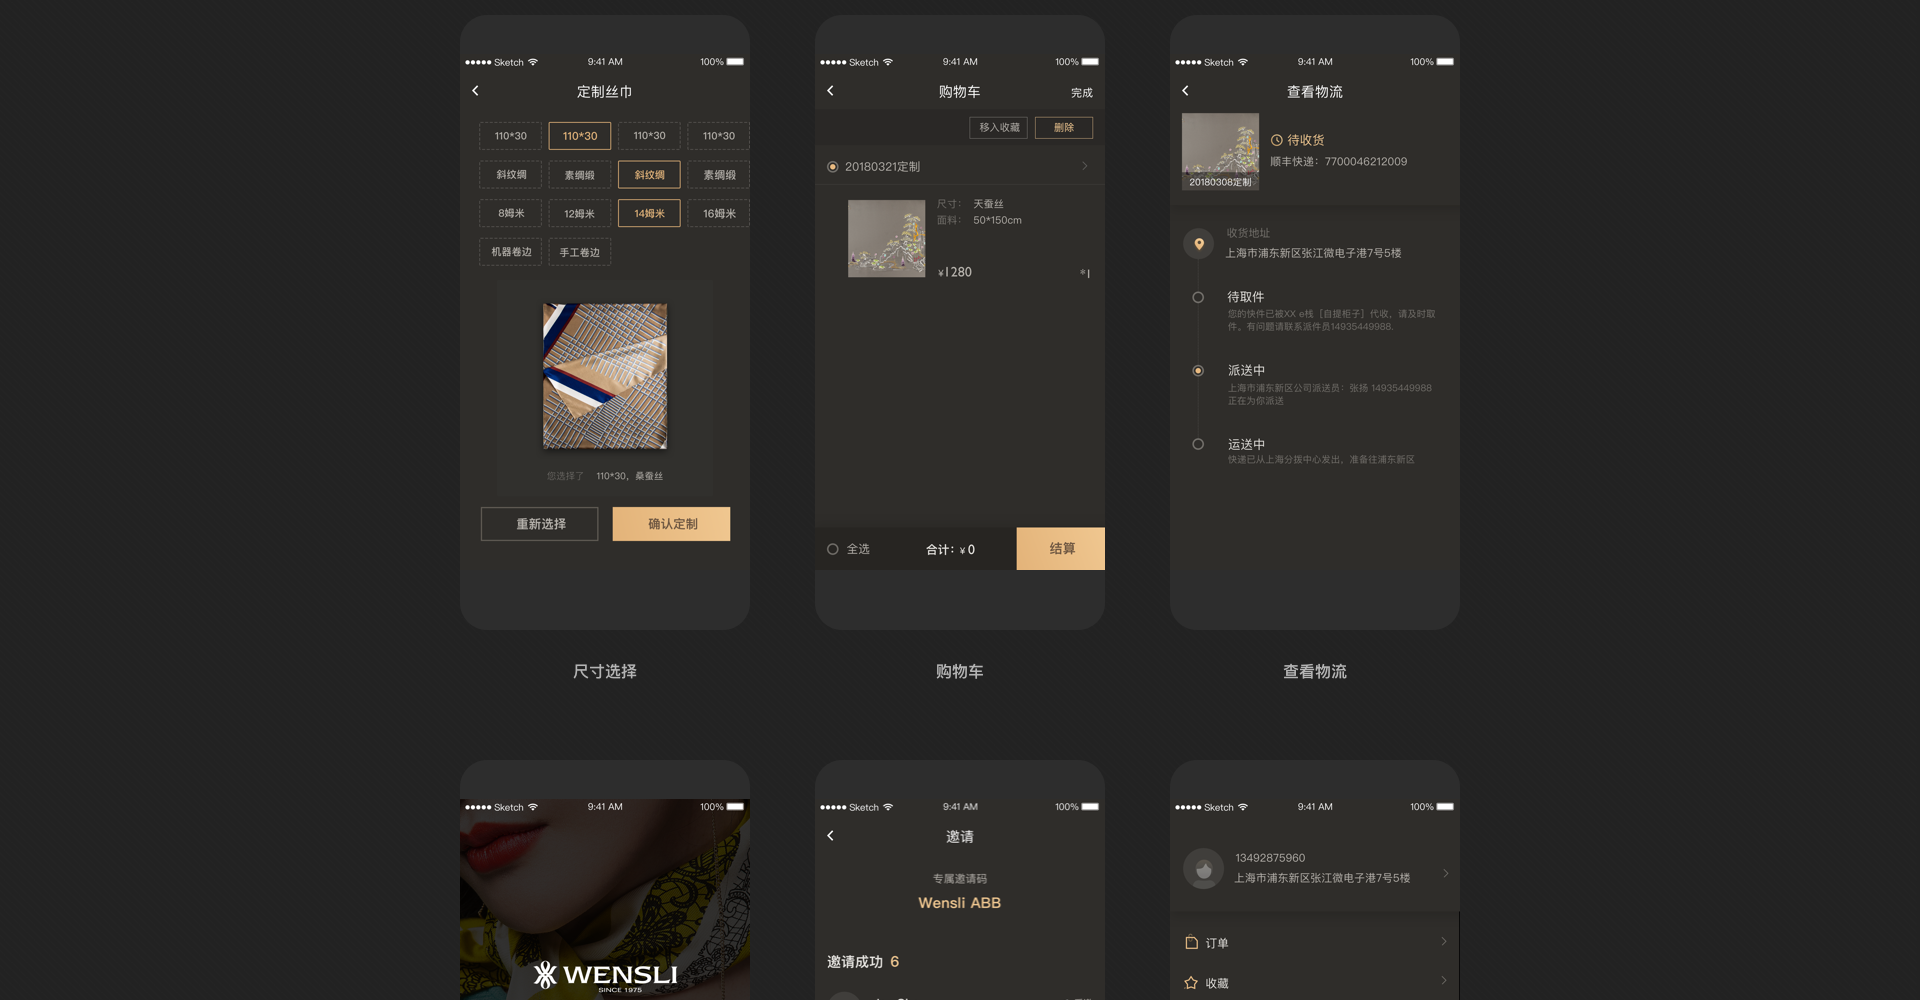Tap the profile avatar beside 13492875960
This screenshot has width=1920, height=1000.
tap(1204, 869)
